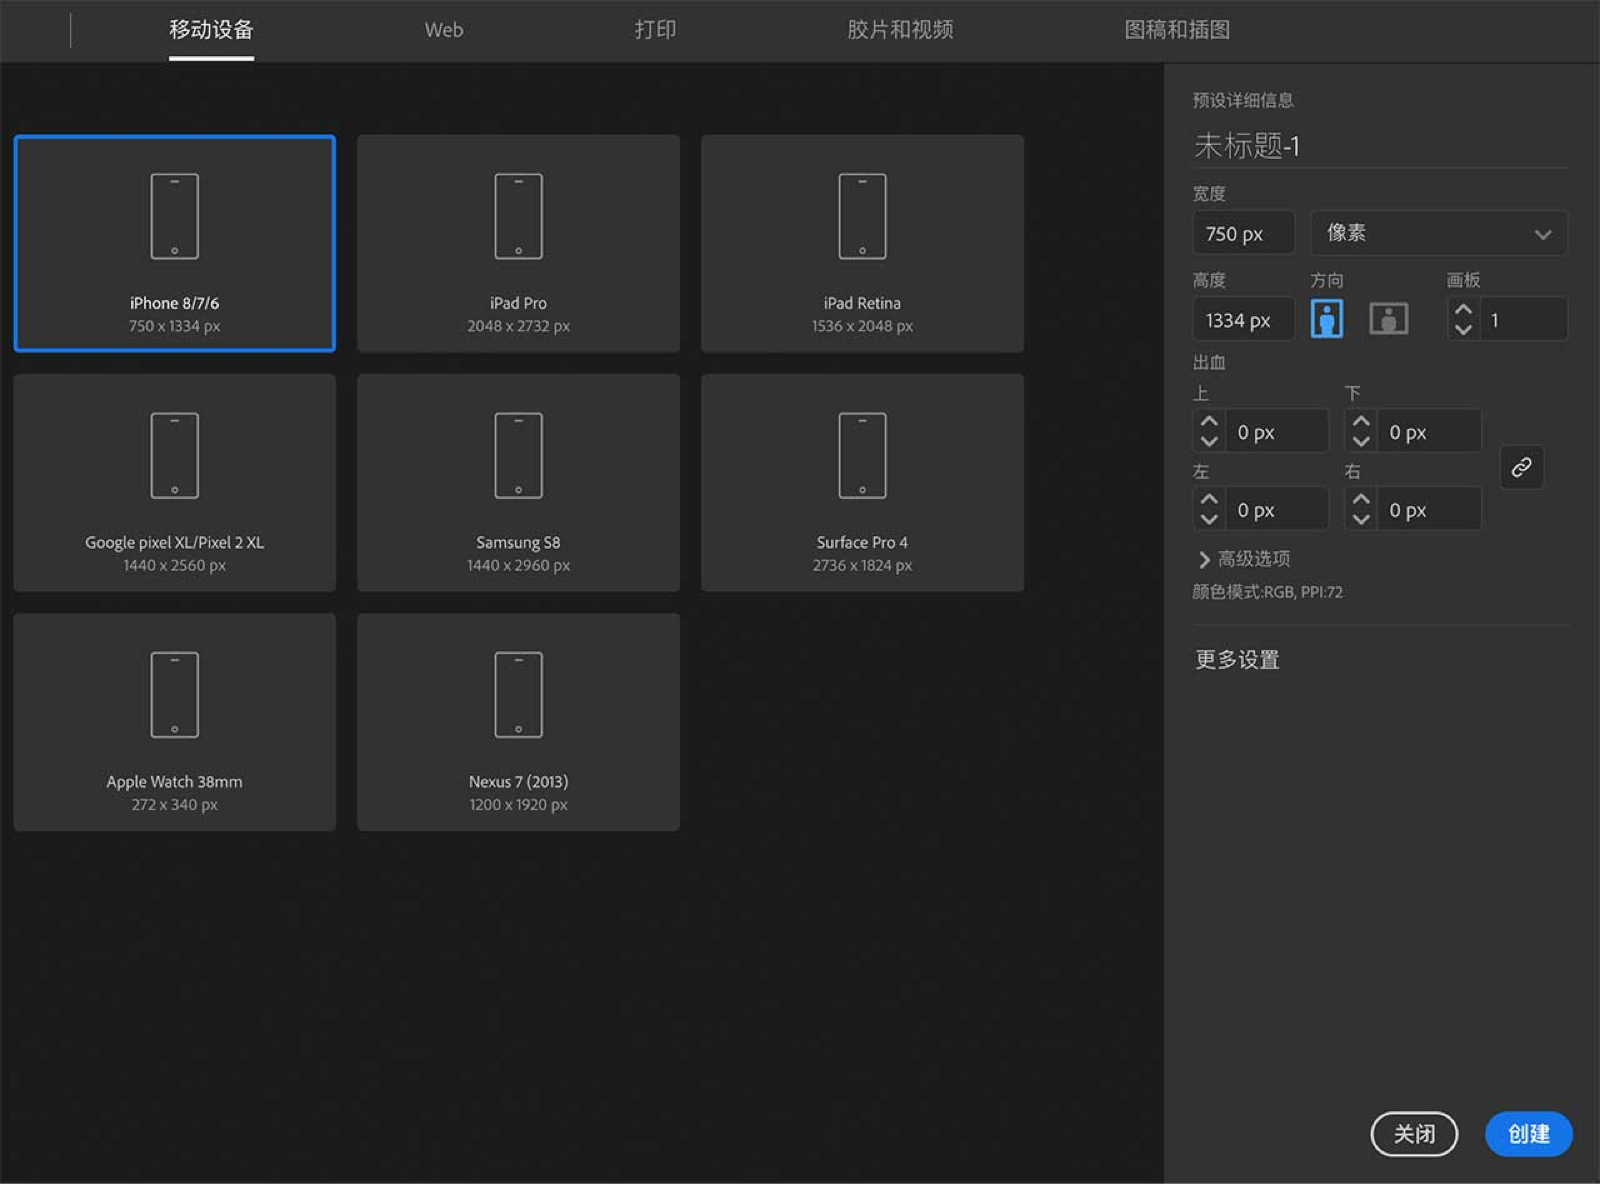Viewport: 1600px width, 1184px height.
Task: Open the 像素 units dropdown
Action: (x=1438, y=233)
